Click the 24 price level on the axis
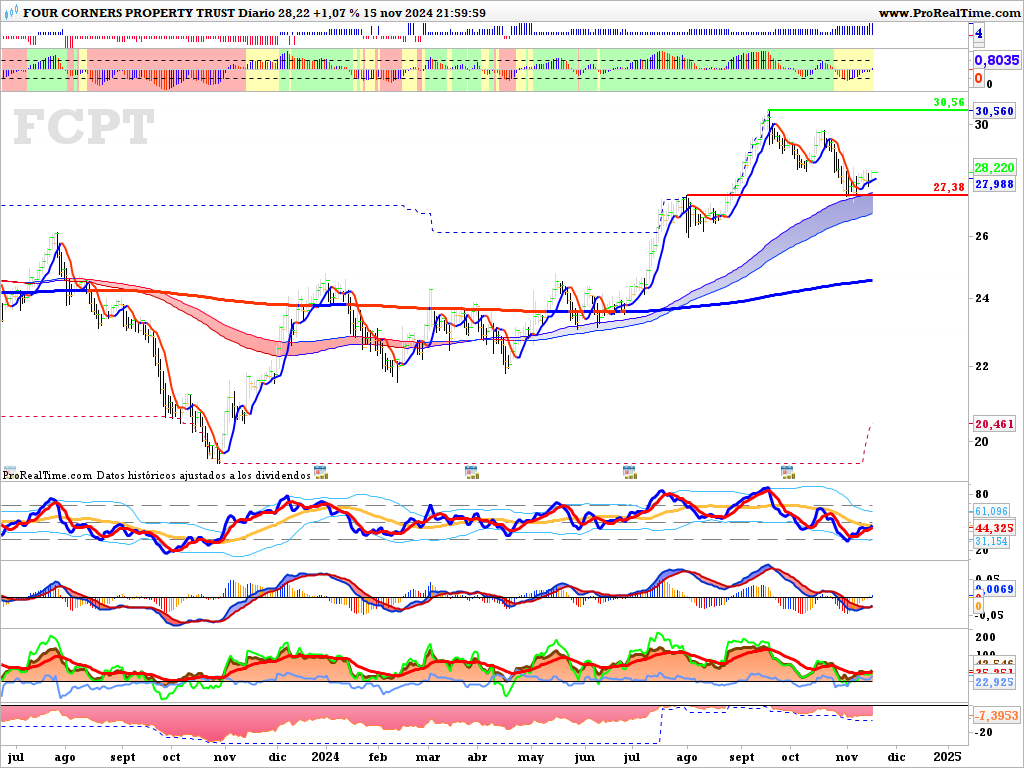 coord(982,298)
